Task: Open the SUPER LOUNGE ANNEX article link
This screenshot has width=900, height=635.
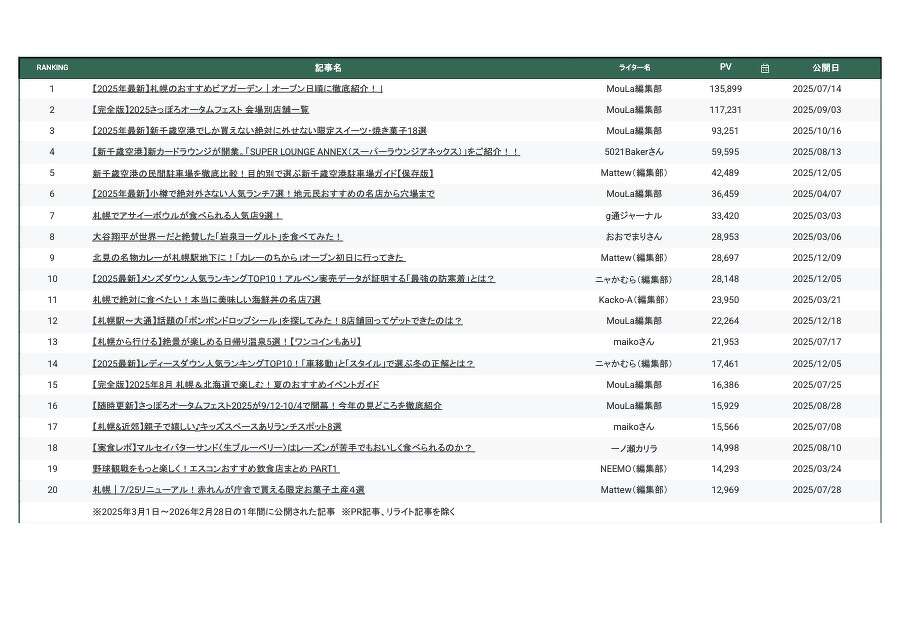Action: [305, 152]
